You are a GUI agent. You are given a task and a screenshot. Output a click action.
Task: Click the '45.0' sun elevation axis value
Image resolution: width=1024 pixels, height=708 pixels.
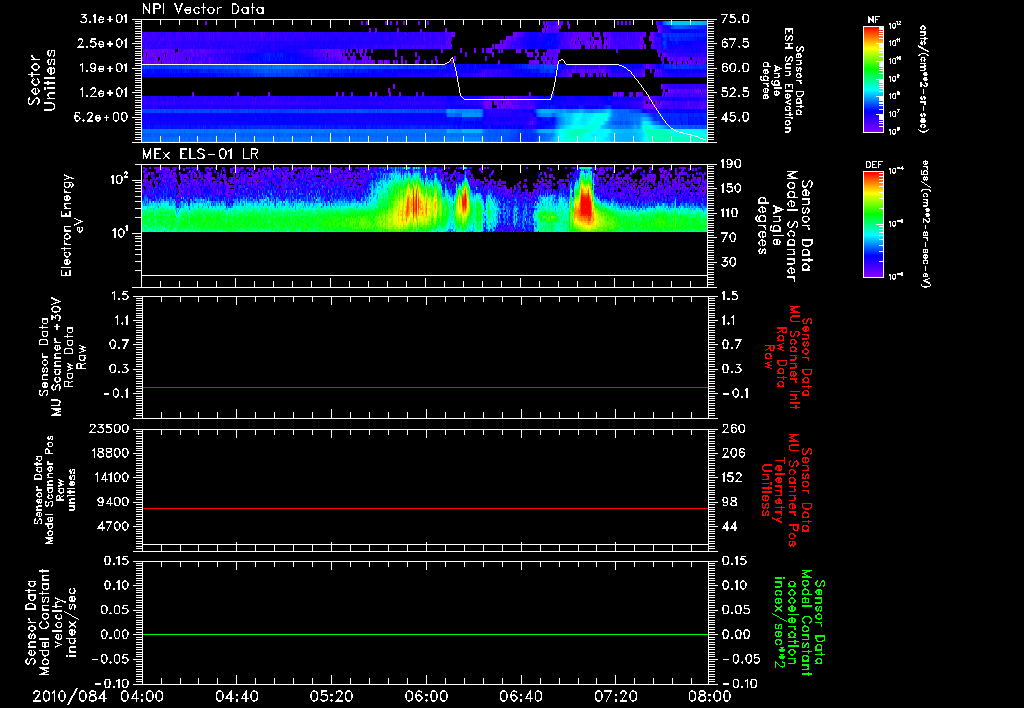[x=735, y=118]
